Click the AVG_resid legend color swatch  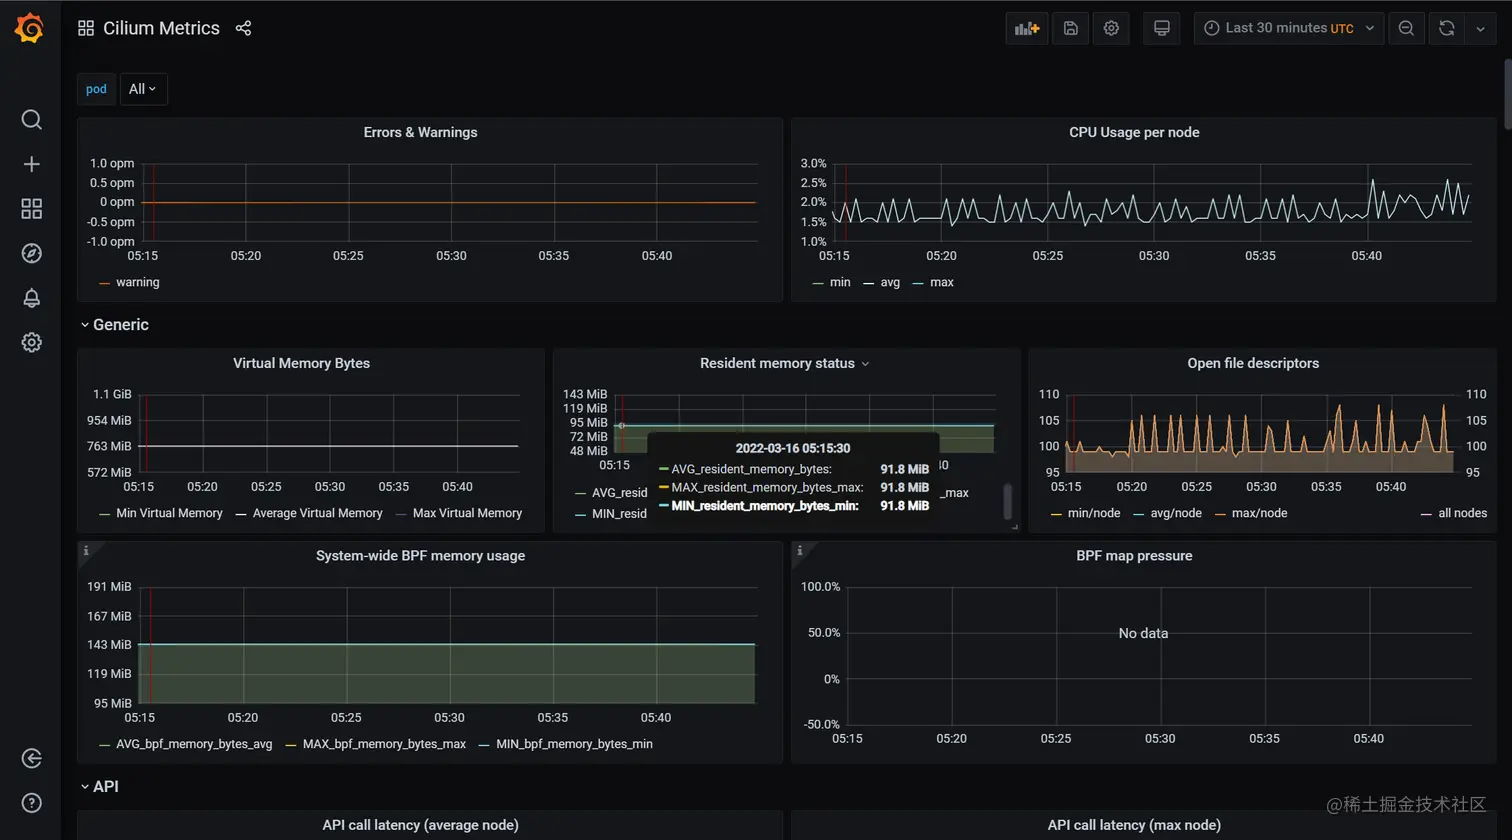click(581, 493)
